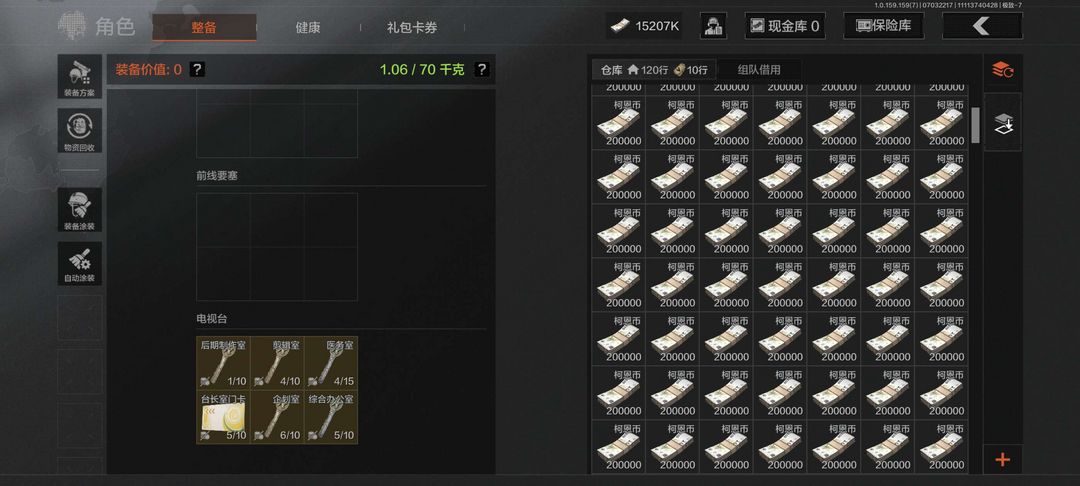Click the stack layers download icon
The image size is (1080, 486).
pos(1002,123)
